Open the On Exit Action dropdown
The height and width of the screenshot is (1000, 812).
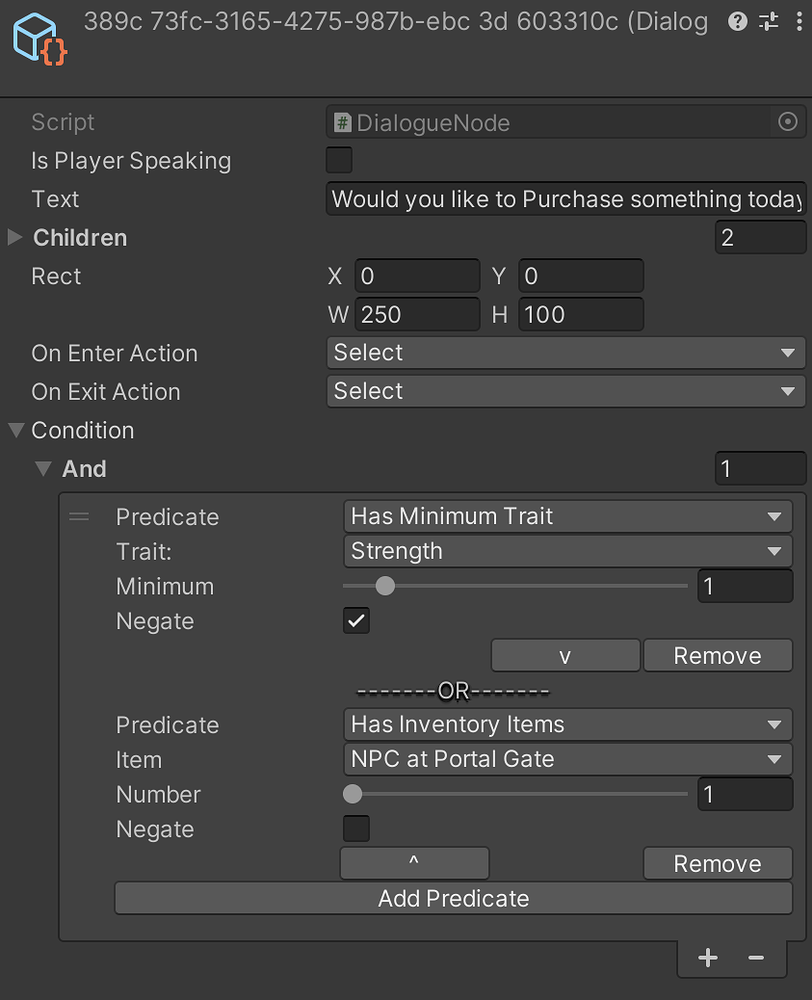coord(566,391)
